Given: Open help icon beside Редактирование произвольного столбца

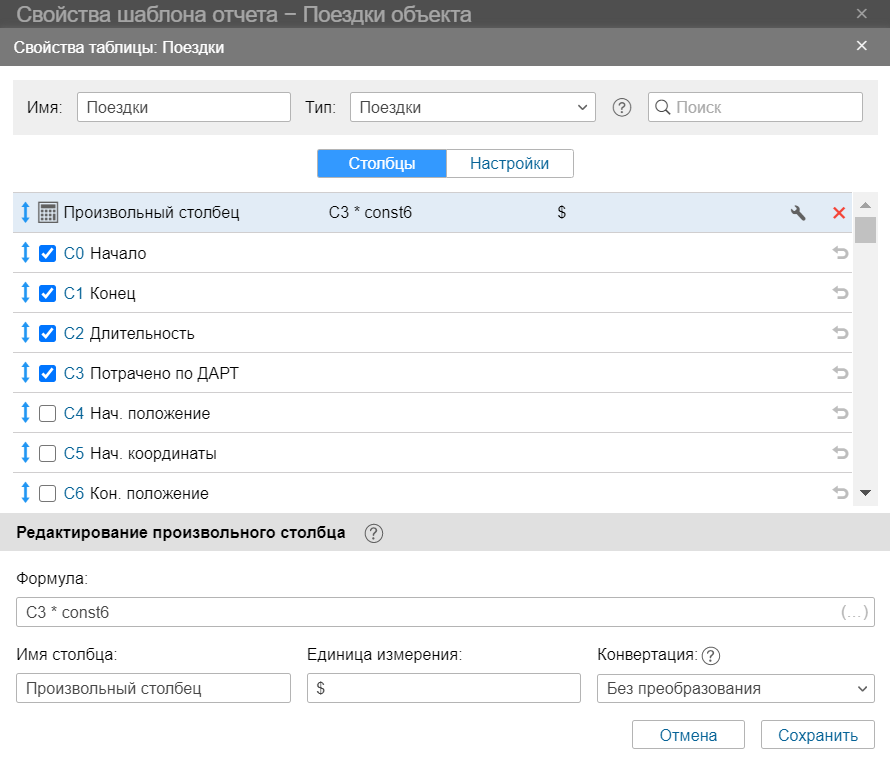Looking at the screenshot, I should (374, 533).
